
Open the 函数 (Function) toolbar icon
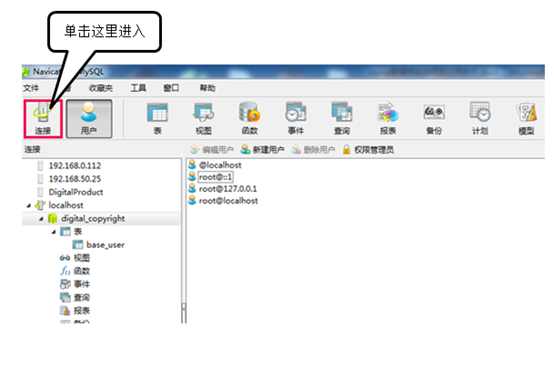[x=249, y=119]
